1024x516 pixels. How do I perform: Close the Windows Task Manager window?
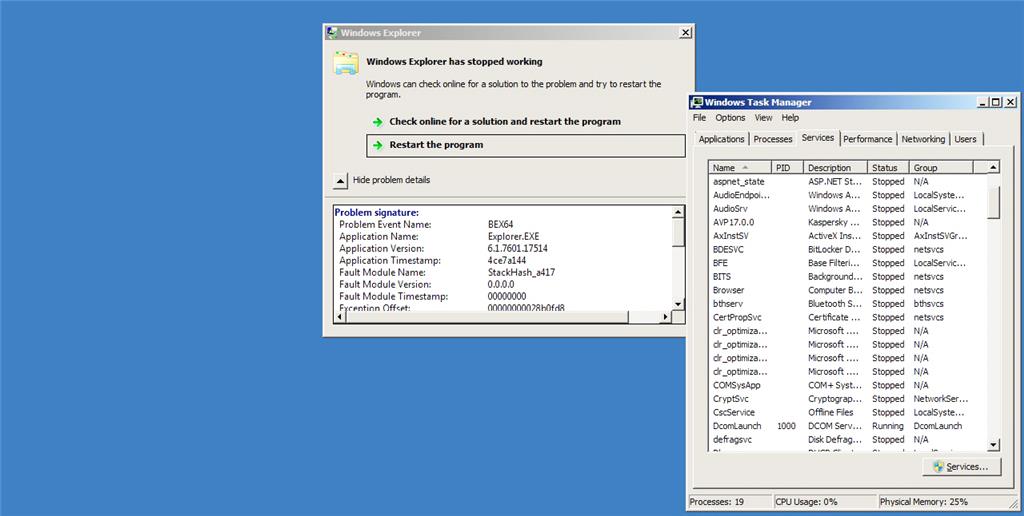pyautogui.click(x=1010, y=103)
